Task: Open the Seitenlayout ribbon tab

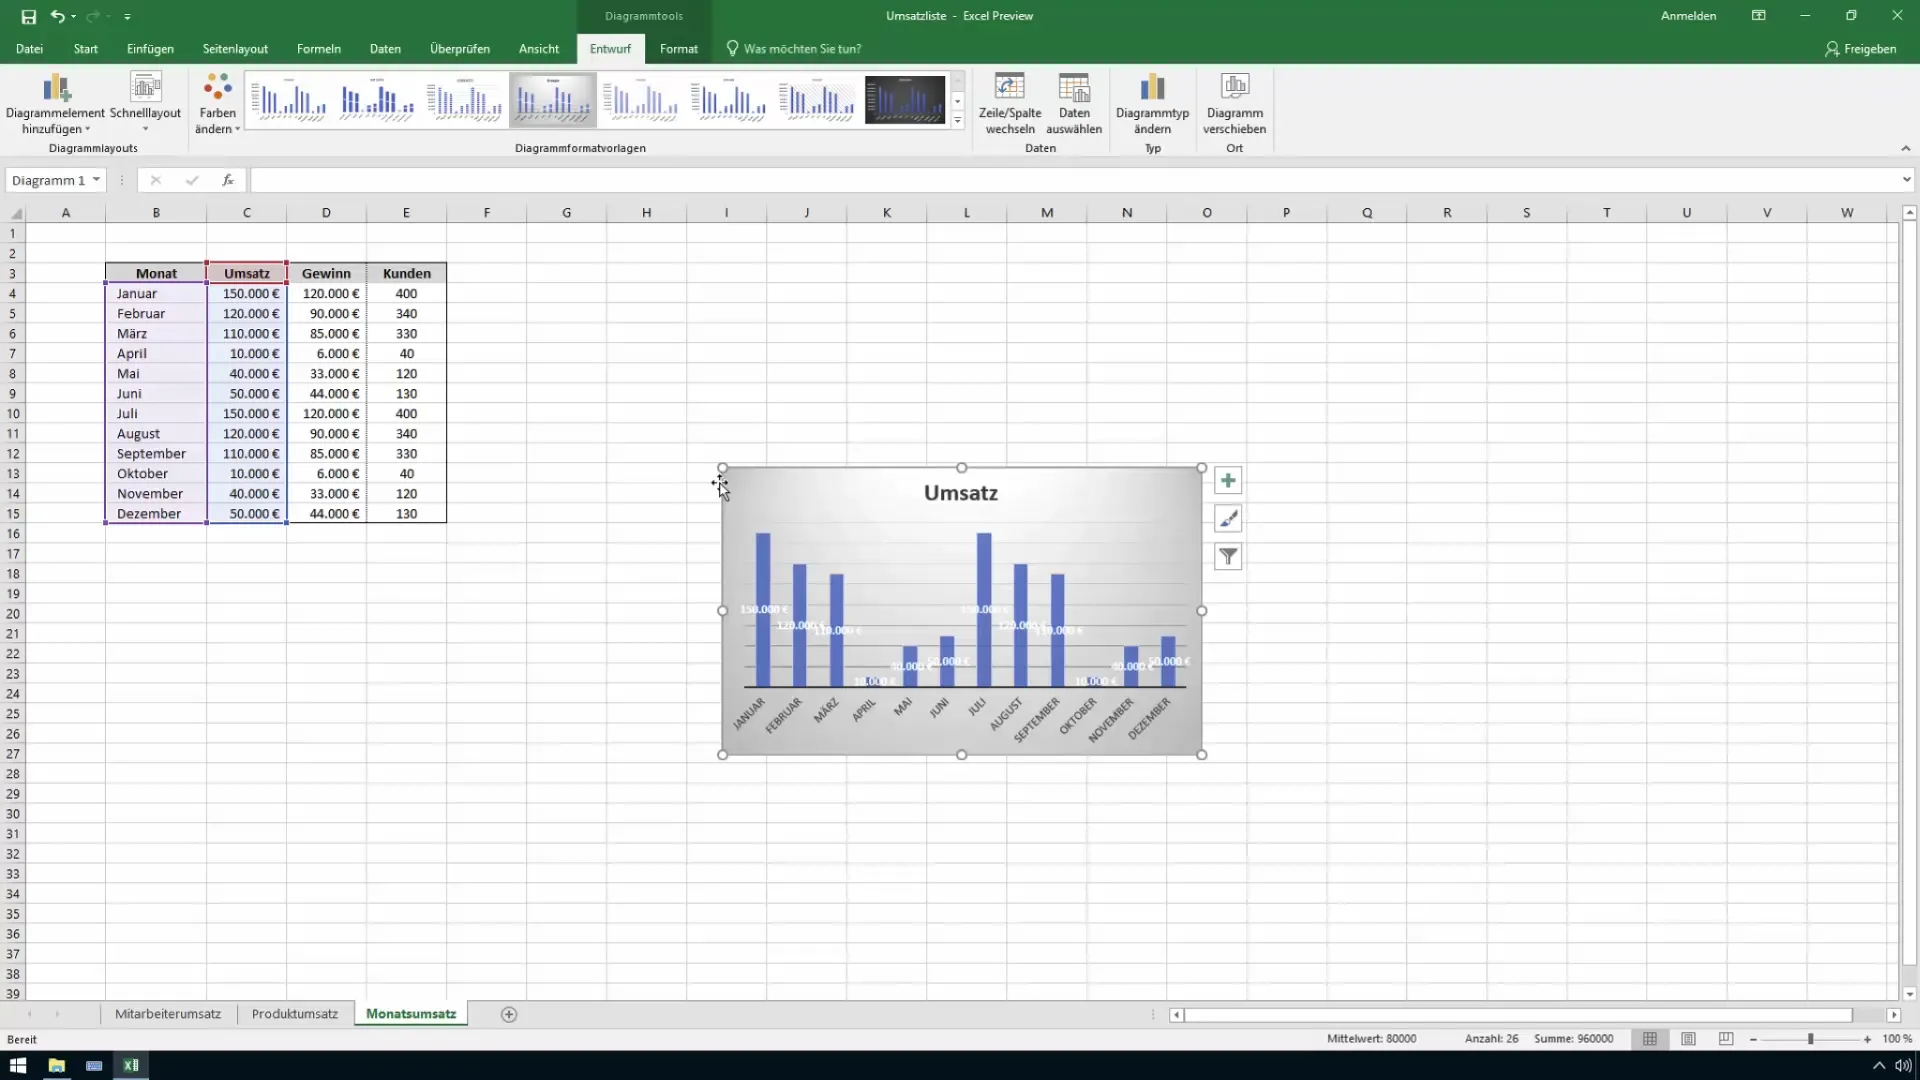Action: point(235,48)
